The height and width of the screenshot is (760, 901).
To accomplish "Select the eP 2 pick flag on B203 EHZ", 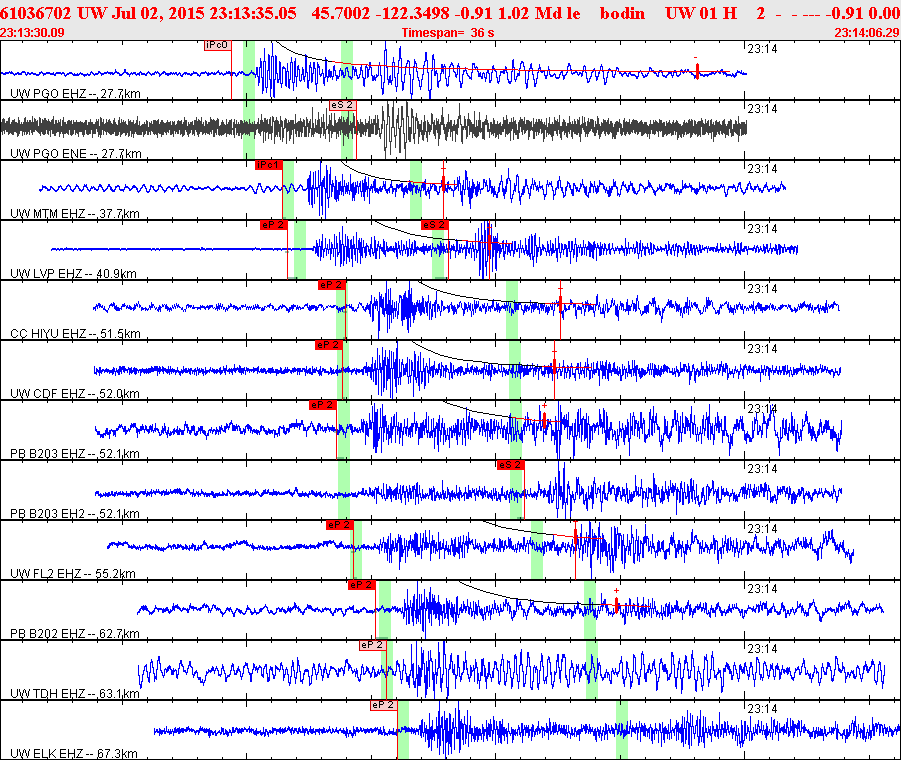I will coord(323,405).
